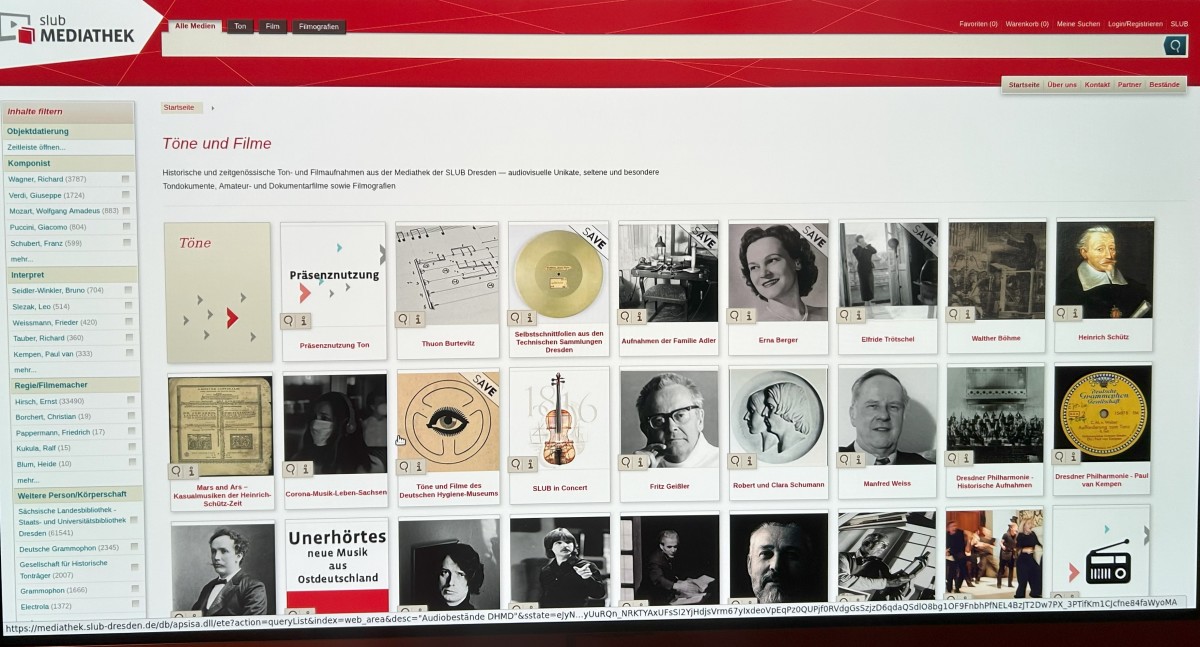The width and height of the screenshot is (1200, 647).
Task: Enable the Tauber, Richard checkbox
Action: coord(128,338)
